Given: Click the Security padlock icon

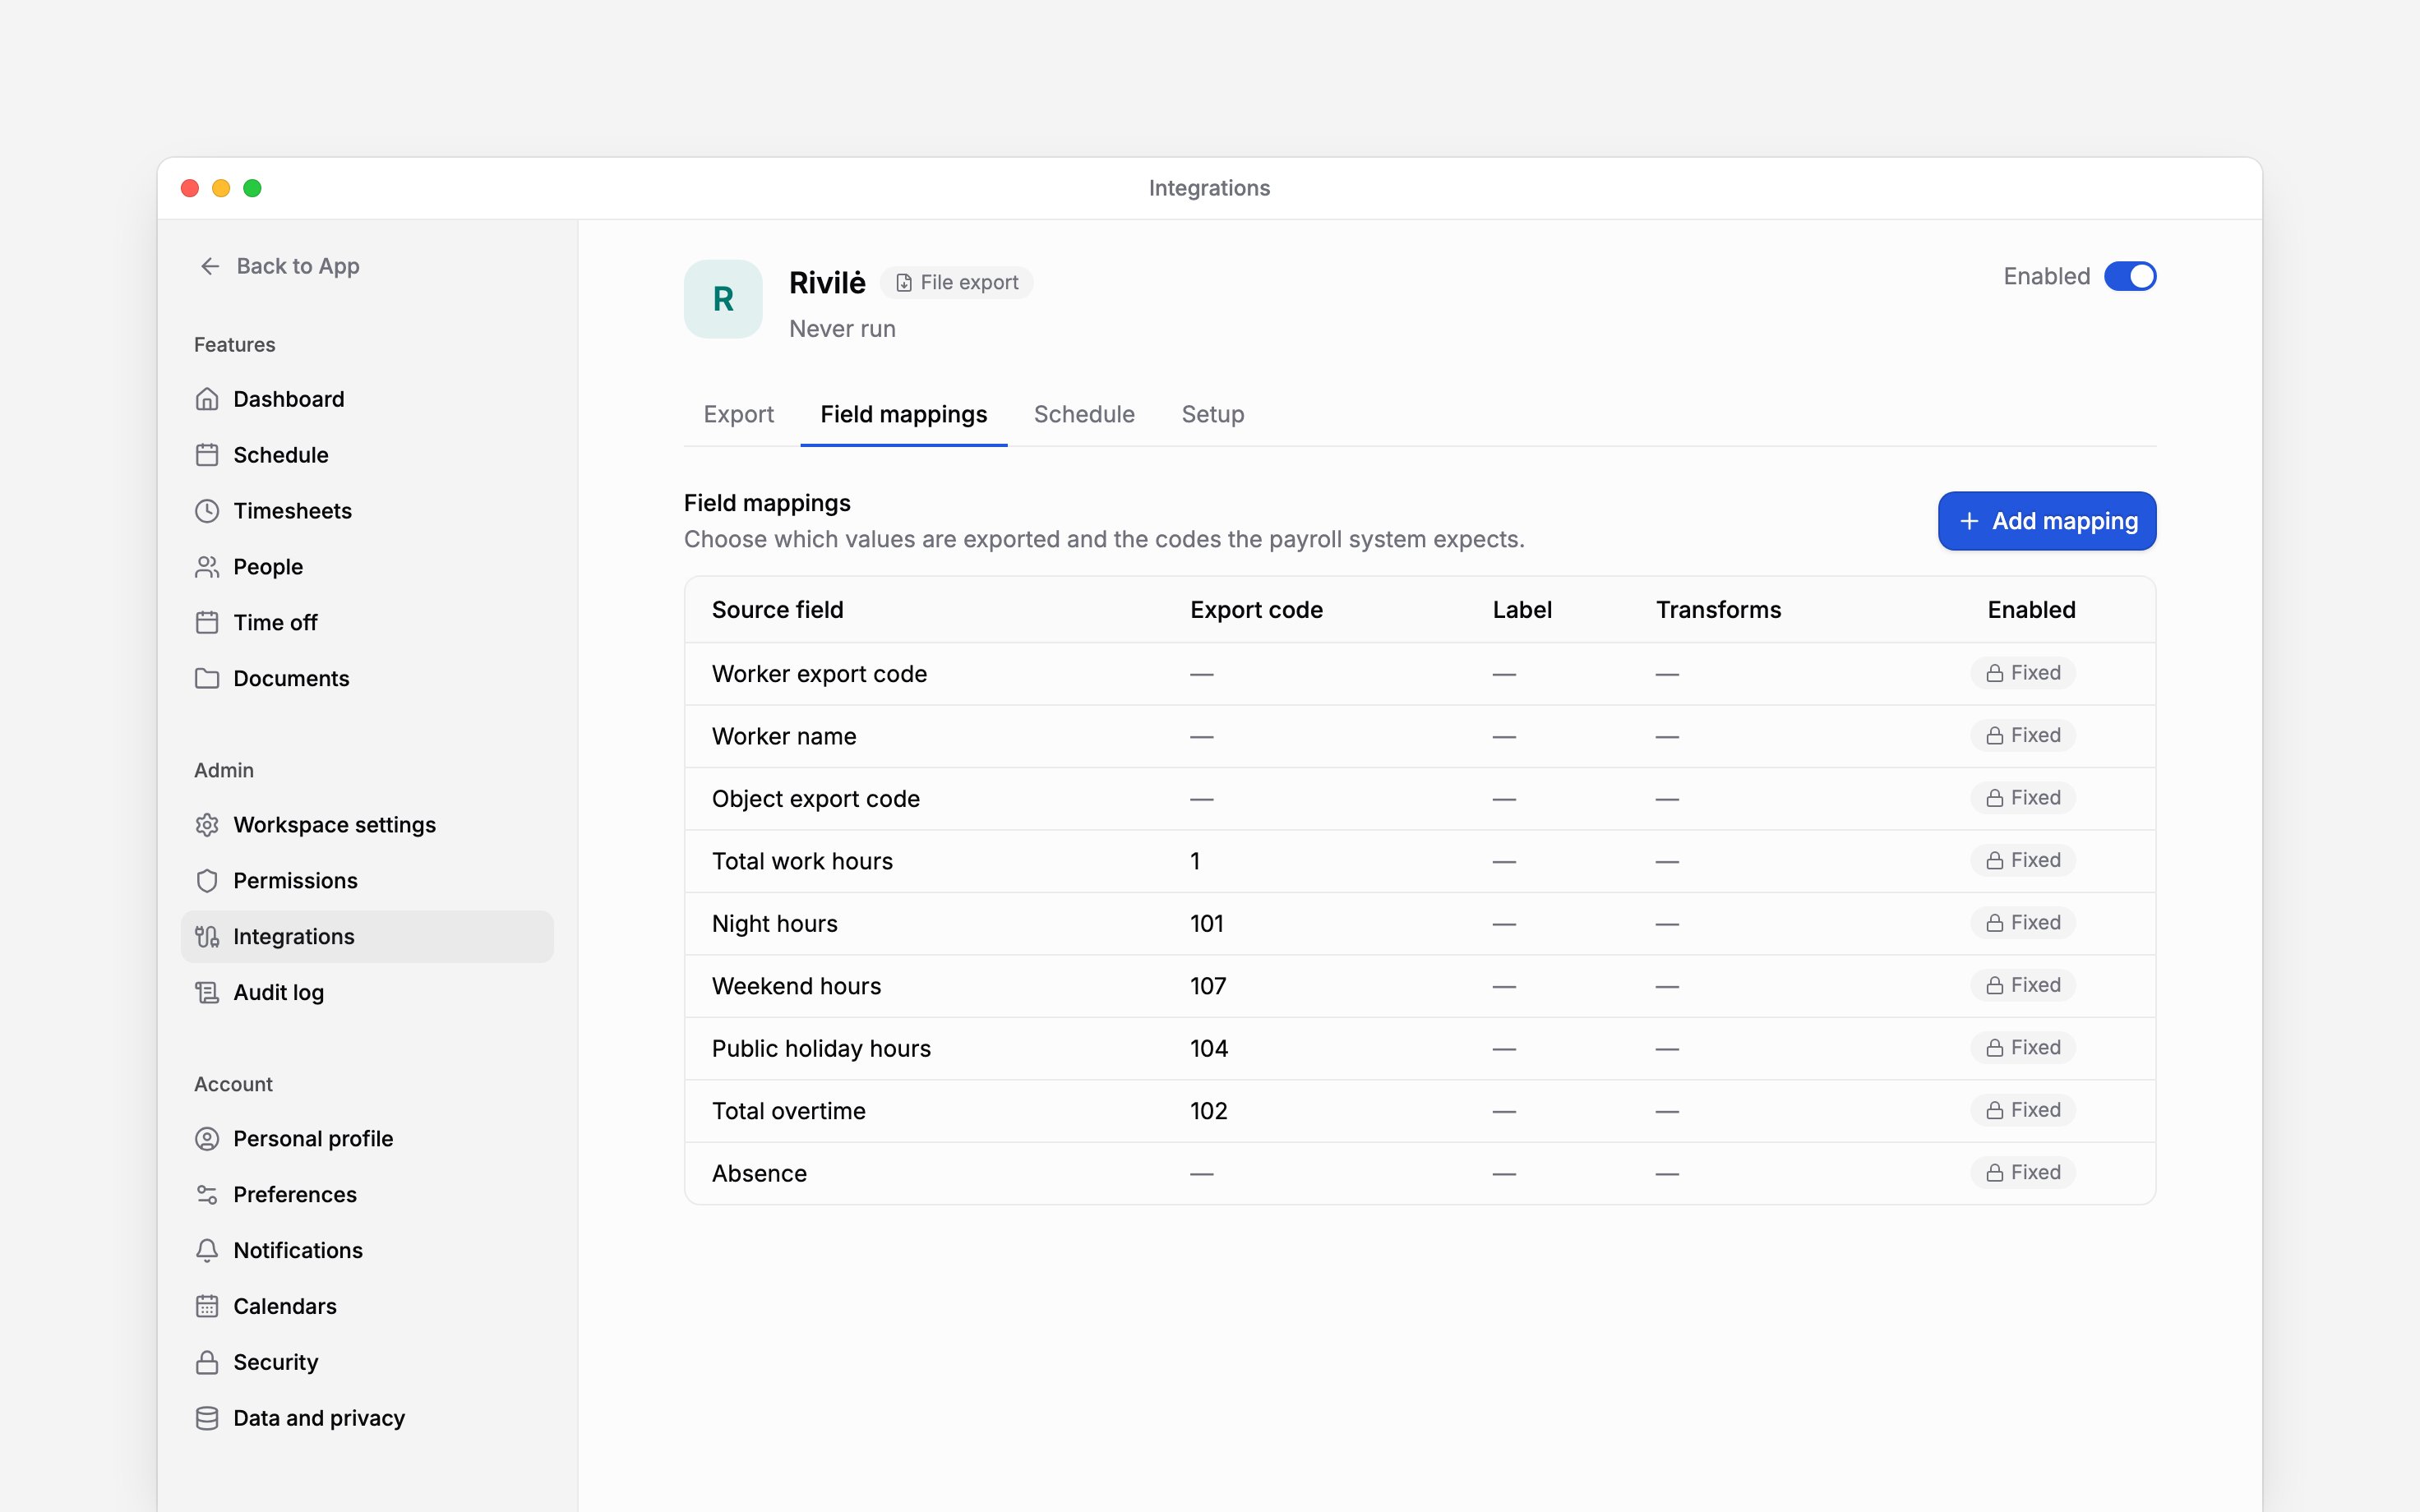Looking at the screenshot, I should [207, 1363].
